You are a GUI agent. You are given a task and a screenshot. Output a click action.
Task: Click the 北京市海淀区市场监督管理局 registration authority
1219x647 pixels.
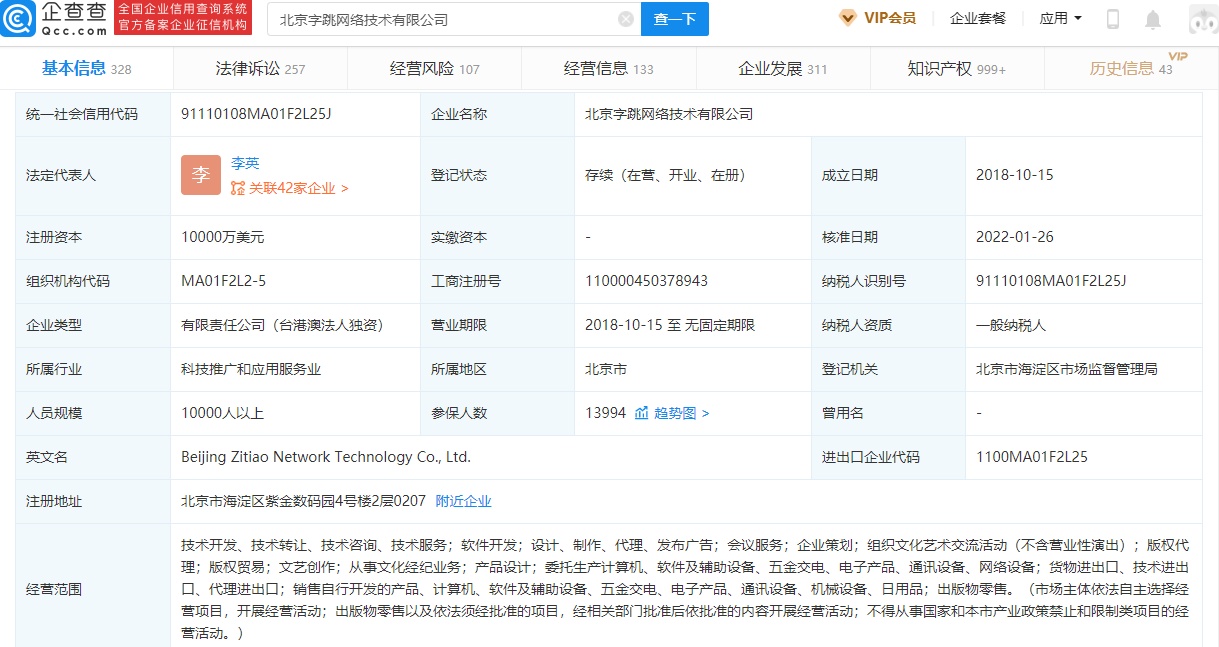coord(1066,369)
